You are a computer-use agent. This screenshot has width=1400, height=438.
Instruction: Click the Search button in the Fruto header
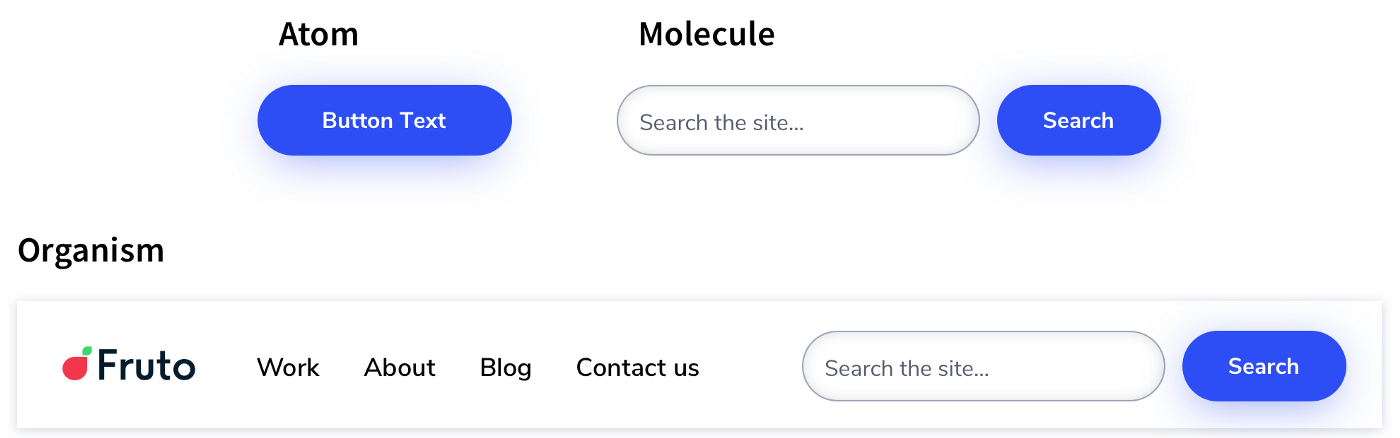pos(1263,366)
